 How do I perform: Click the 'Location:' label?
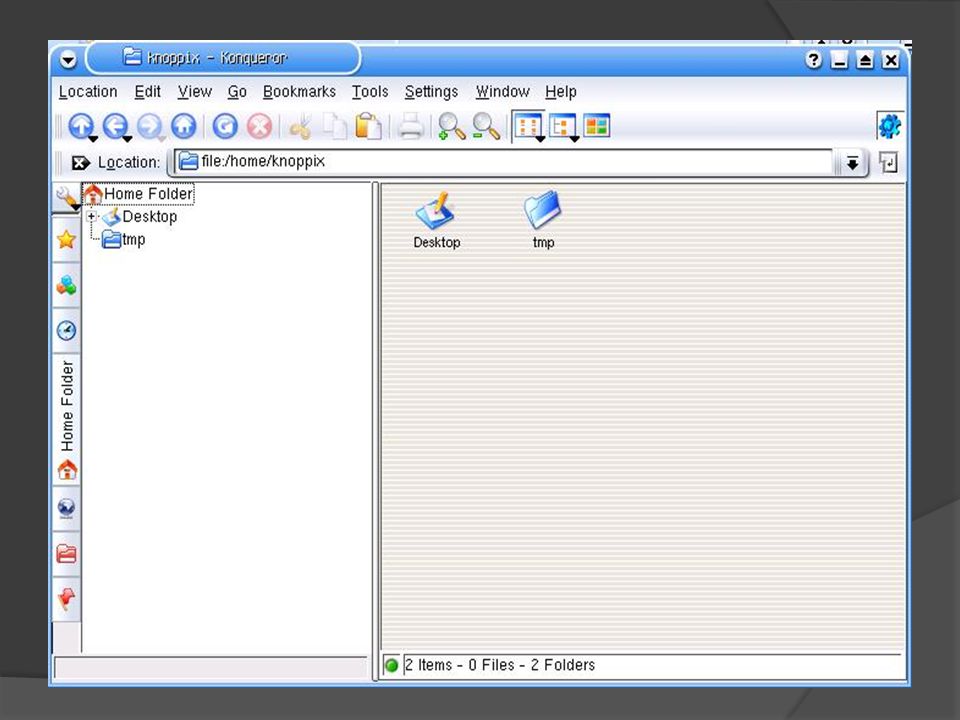(129, 163)
